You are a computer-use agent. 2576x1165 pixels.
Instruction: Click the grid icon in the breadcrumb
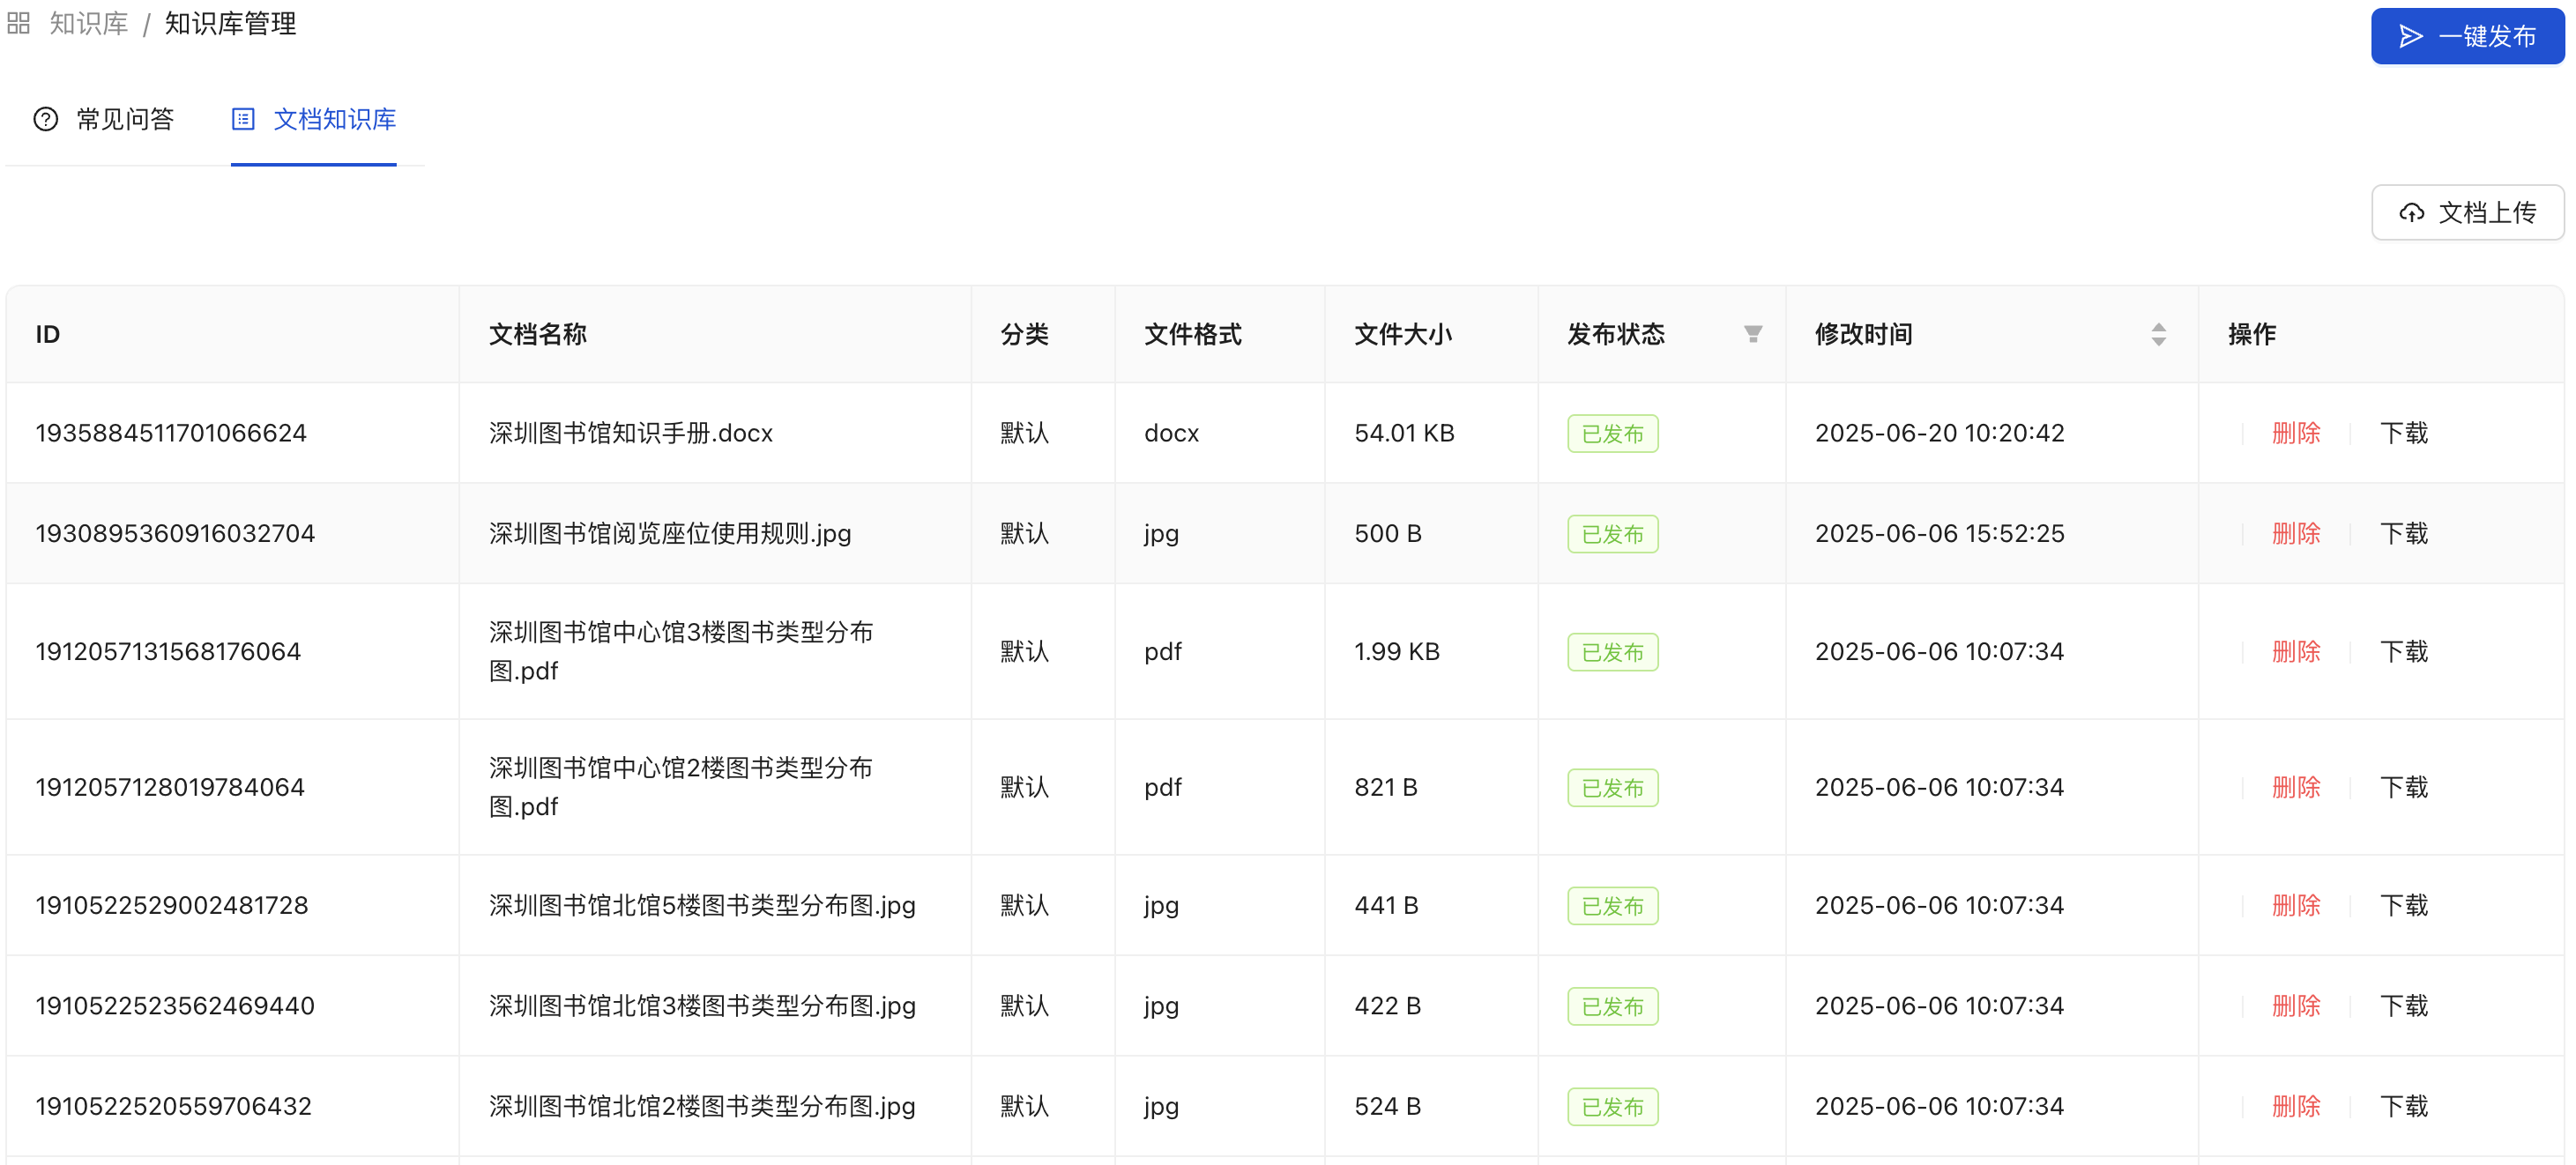click(18, 23)
